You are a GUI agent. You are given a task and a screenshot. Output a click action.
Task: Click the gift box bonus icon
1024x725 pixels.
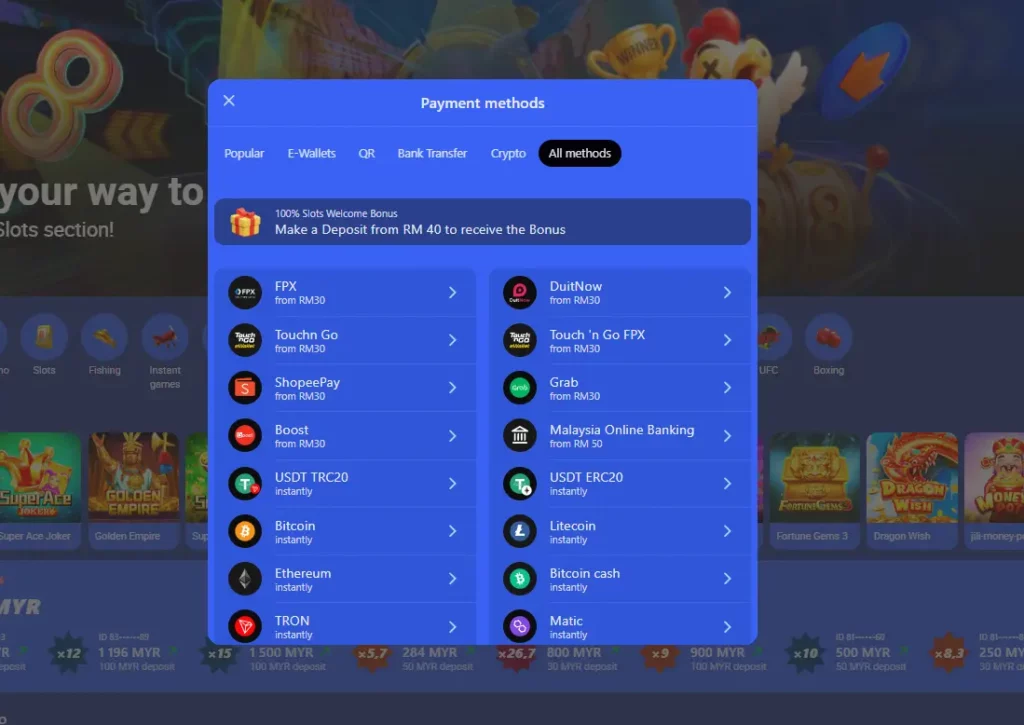[245, 222]
